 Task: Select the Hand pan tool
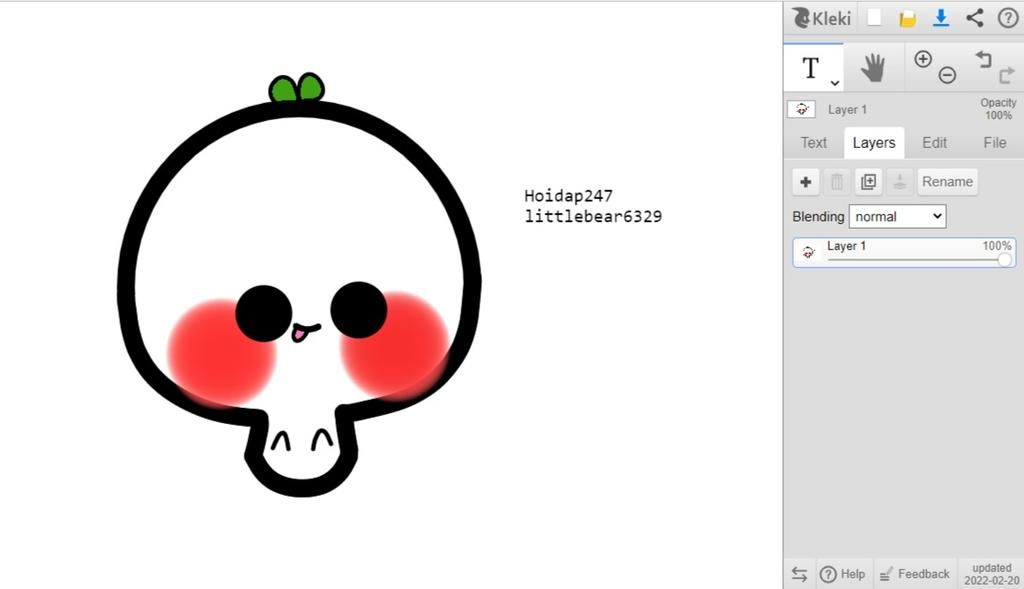[873, 67]
